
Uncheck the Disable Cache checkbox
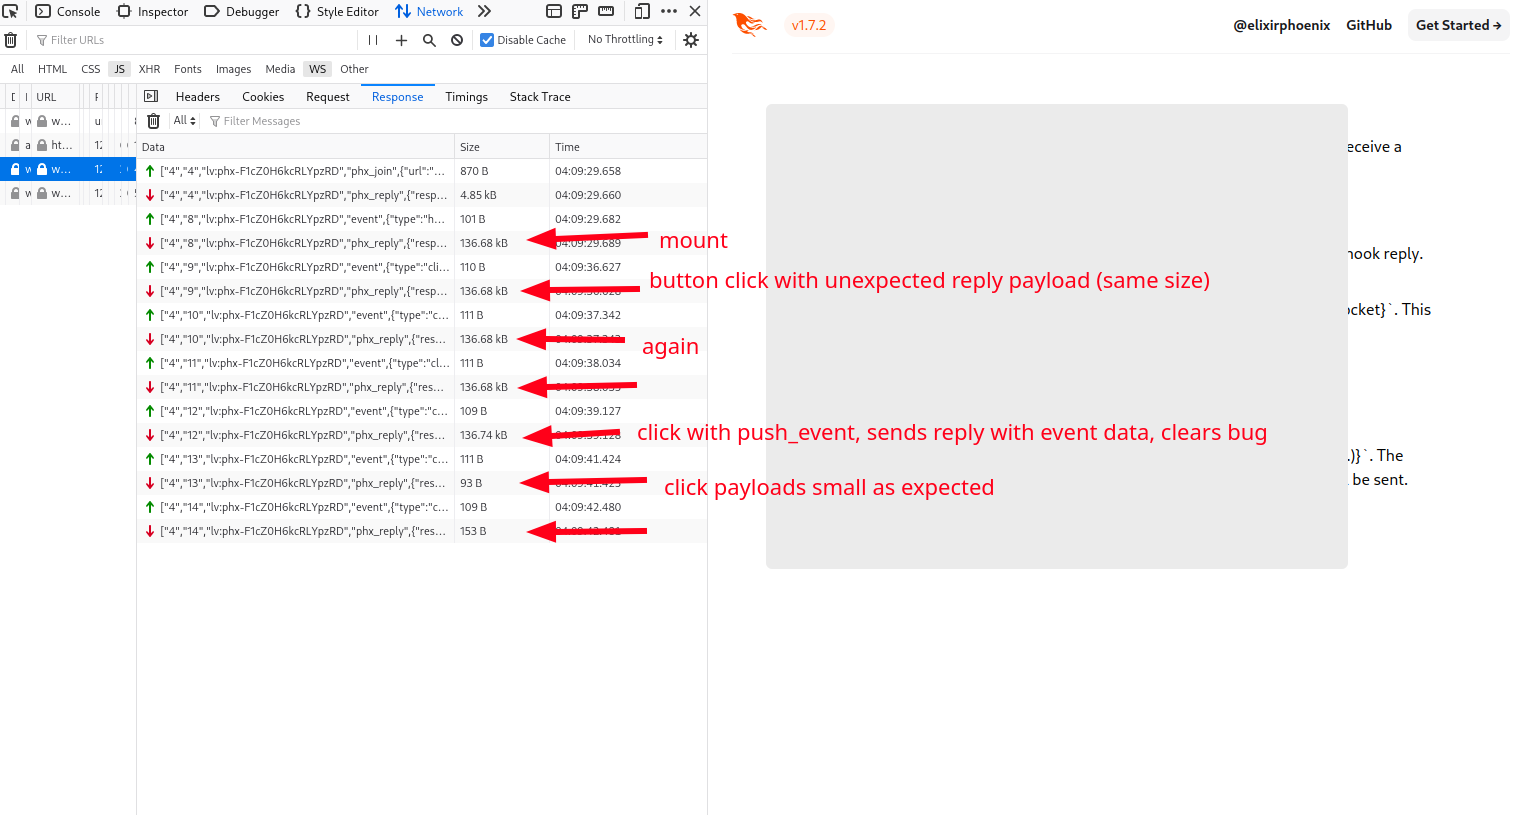click(487, 40)
